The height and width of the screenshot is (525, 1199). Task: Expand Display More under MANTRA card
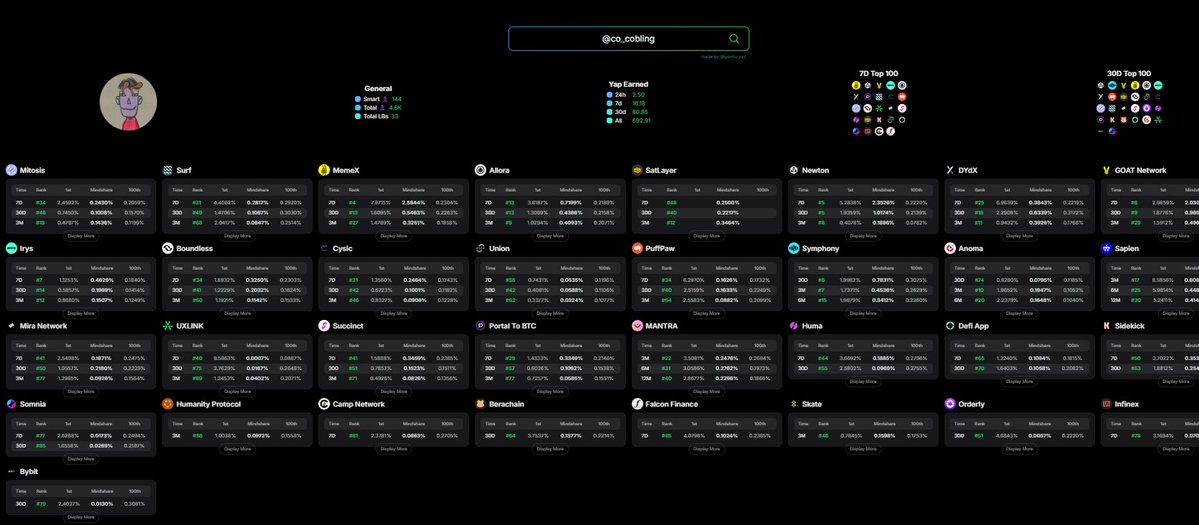tap(707, 391)
